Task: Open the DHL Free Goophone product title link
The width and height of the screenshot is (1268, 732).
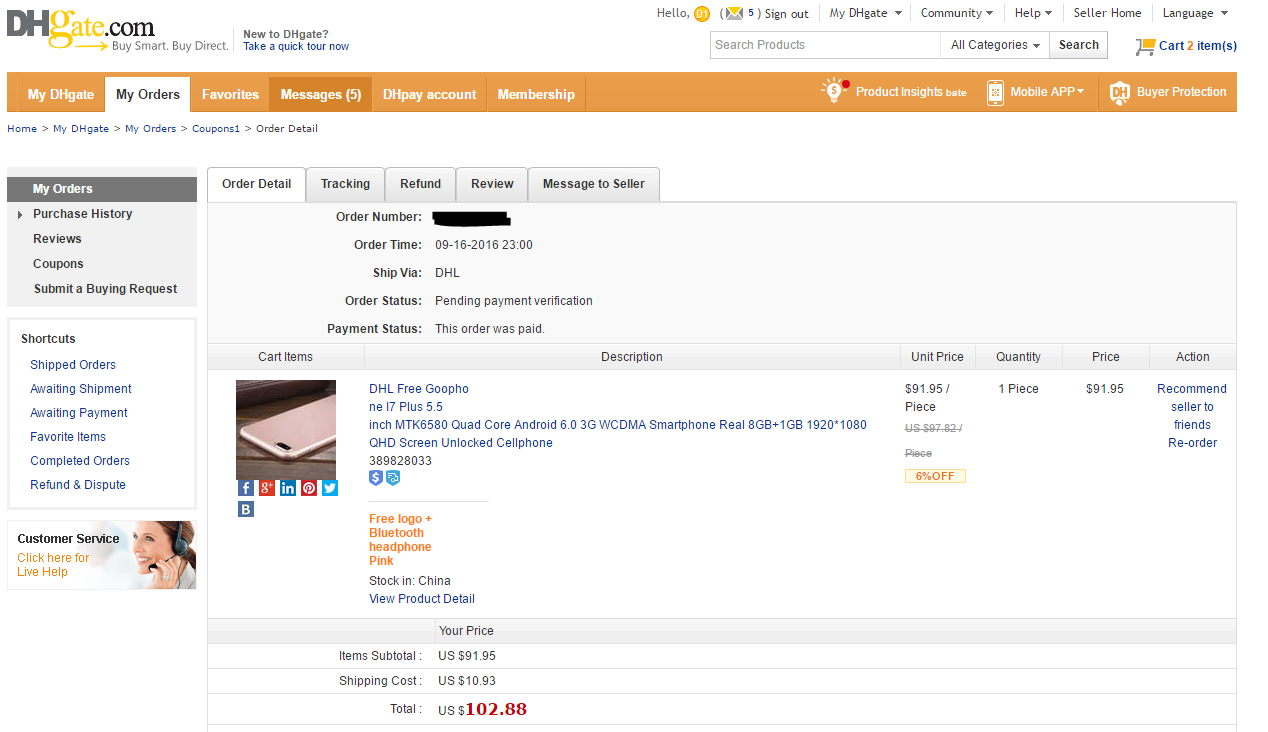Action: coord(618,416)
